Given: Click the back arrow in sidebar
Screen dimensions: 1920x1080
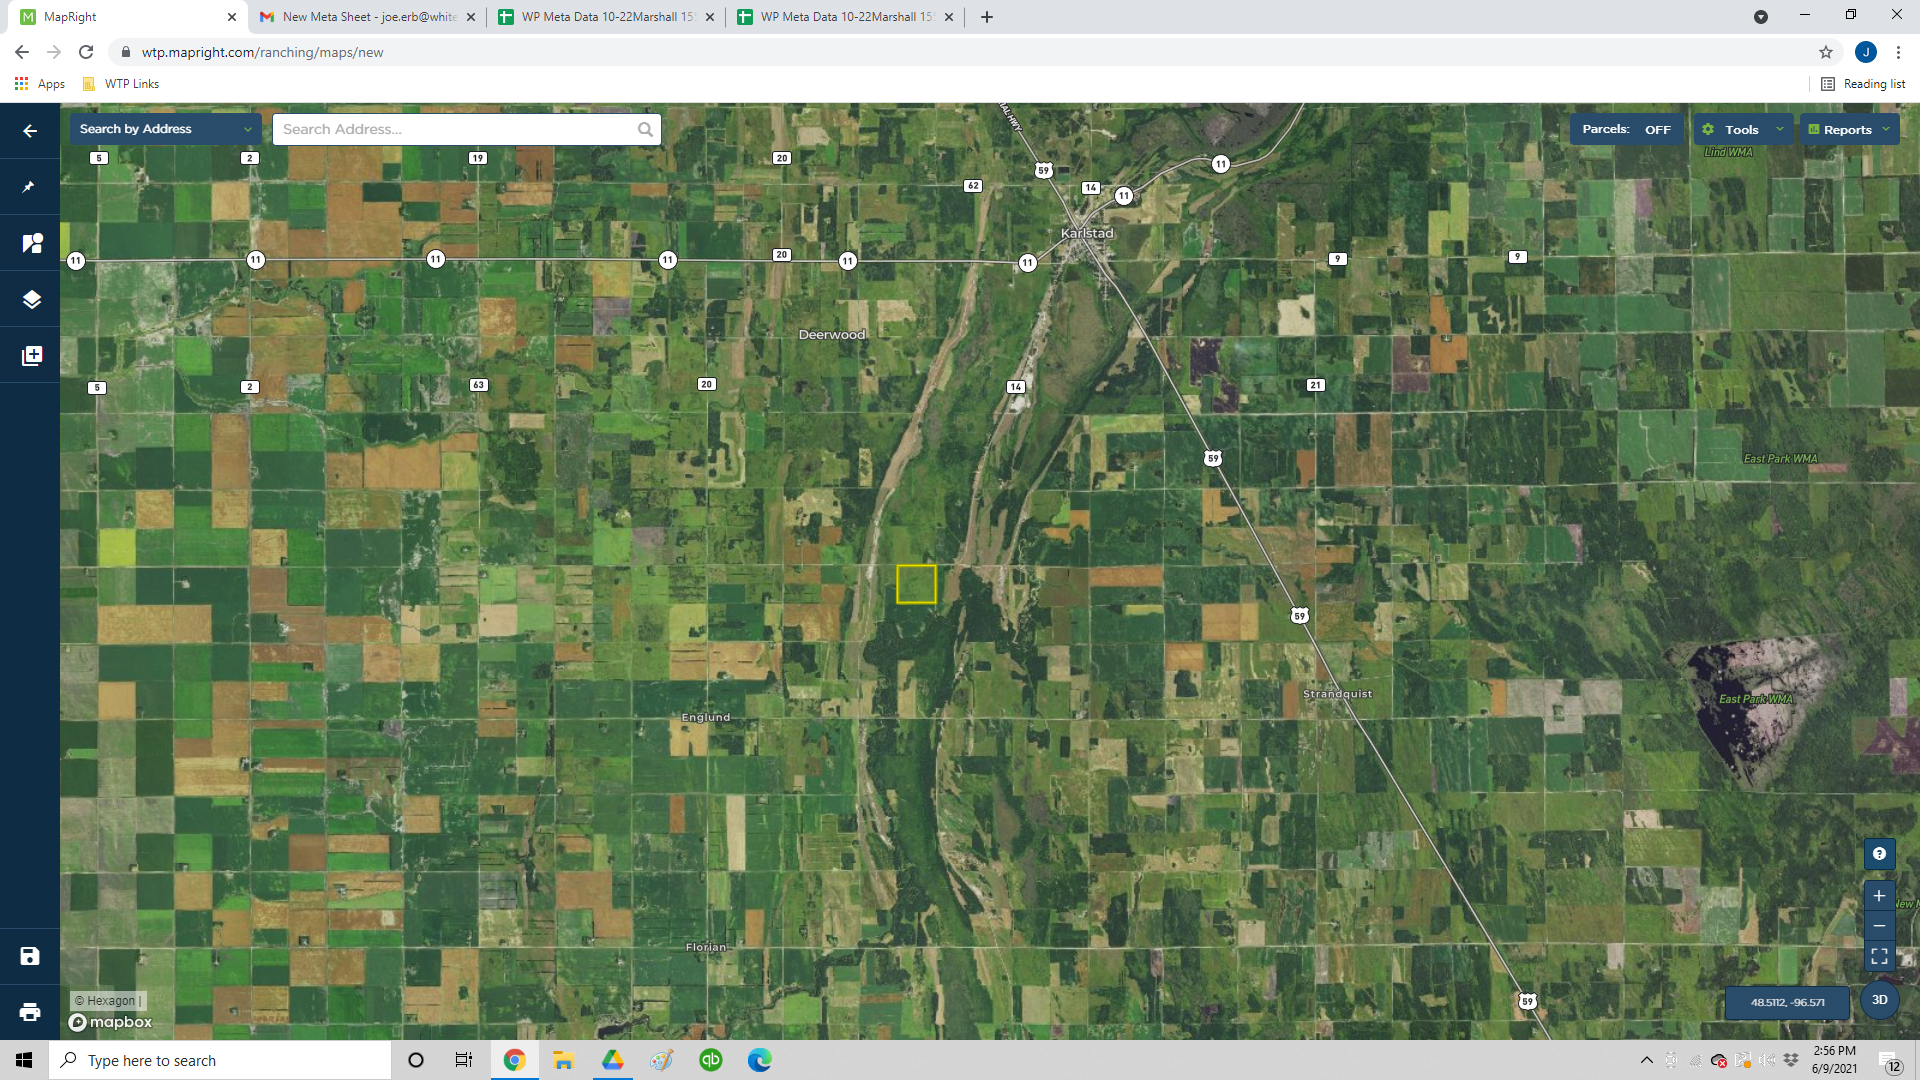Looking at the screenshot, I should pyautogui.click(x=30, y=131).
